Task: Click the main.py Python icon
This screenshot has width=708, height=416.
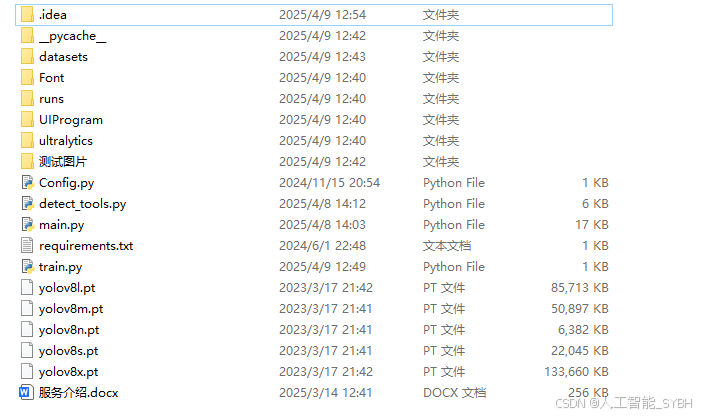Action: tap(26, 225)
